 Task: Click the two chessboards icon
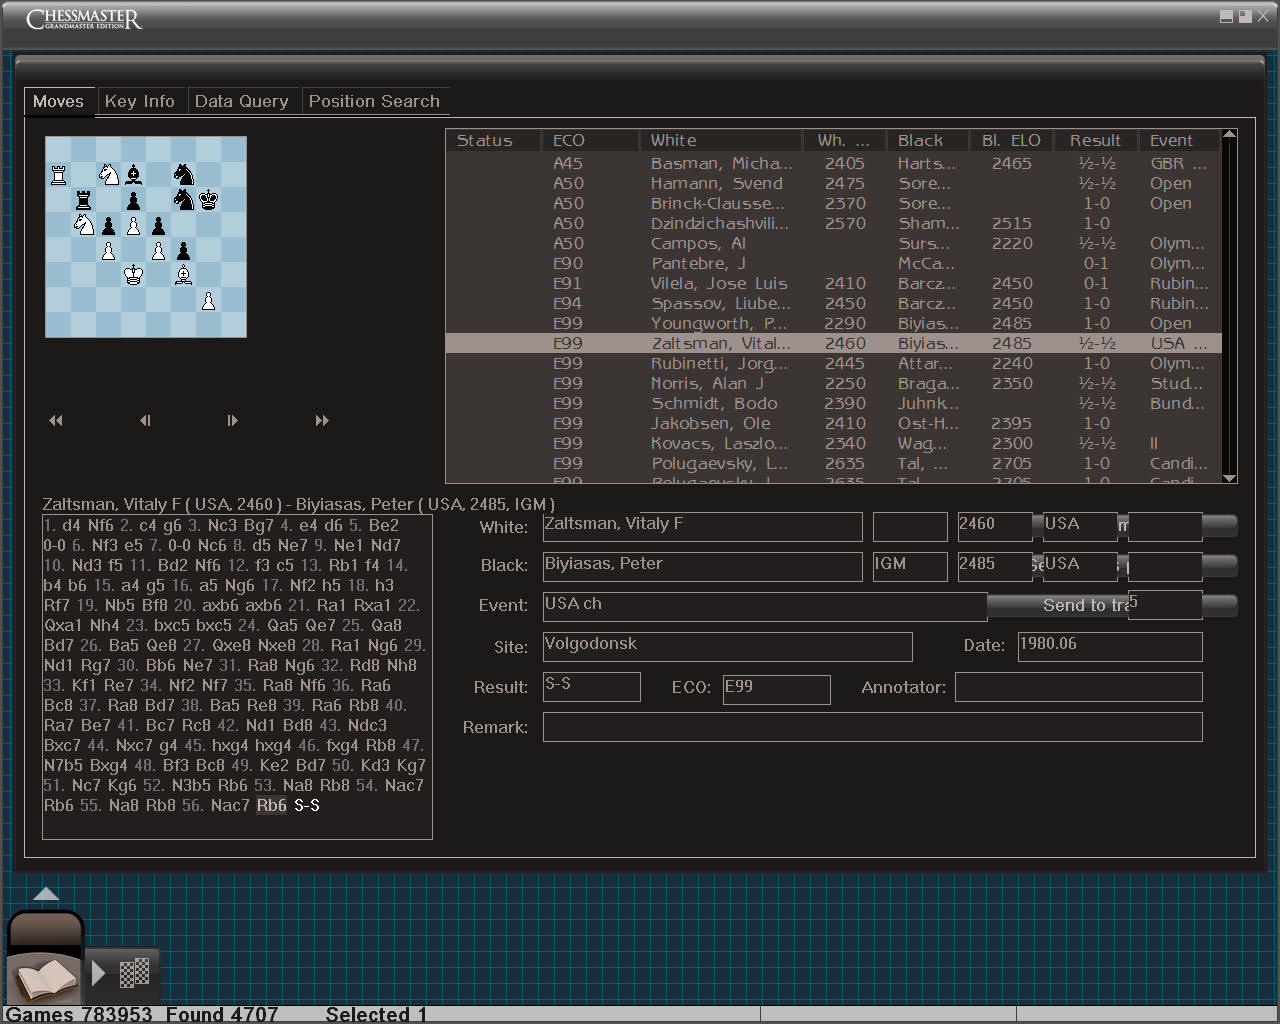click(135, 972)
